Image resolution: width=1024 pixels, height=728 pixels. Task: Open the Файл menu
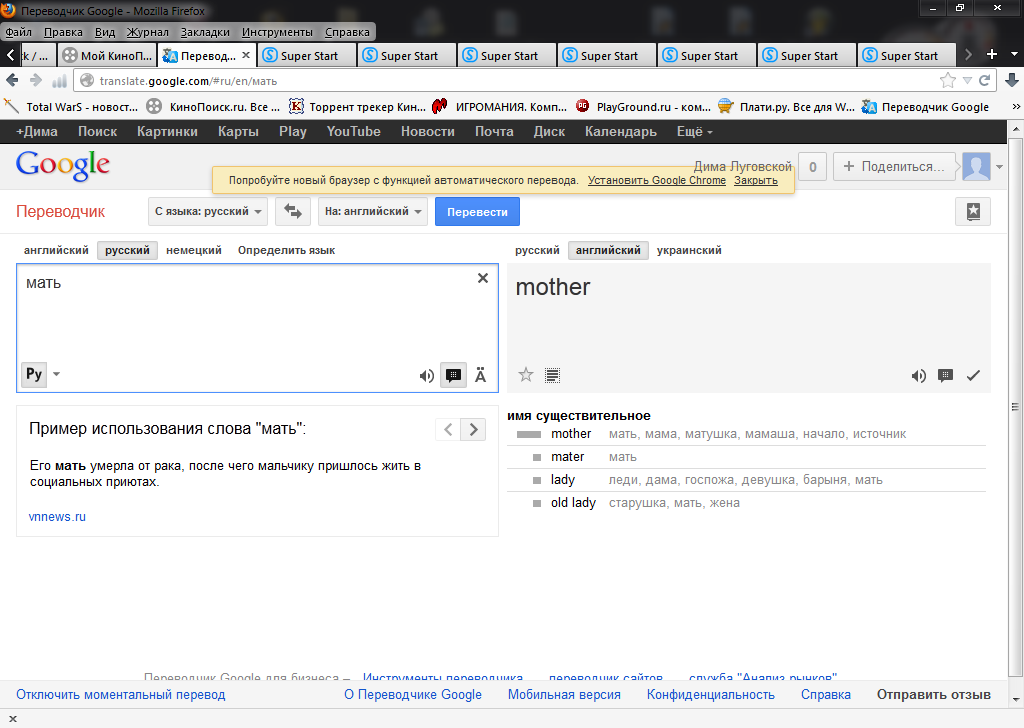18,32
